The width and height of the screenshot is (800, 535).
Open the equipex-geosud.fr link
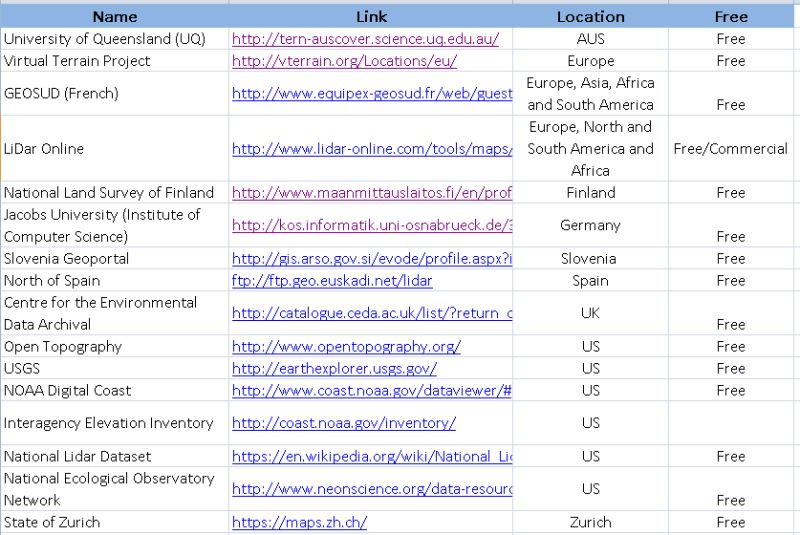click(372, 93)
